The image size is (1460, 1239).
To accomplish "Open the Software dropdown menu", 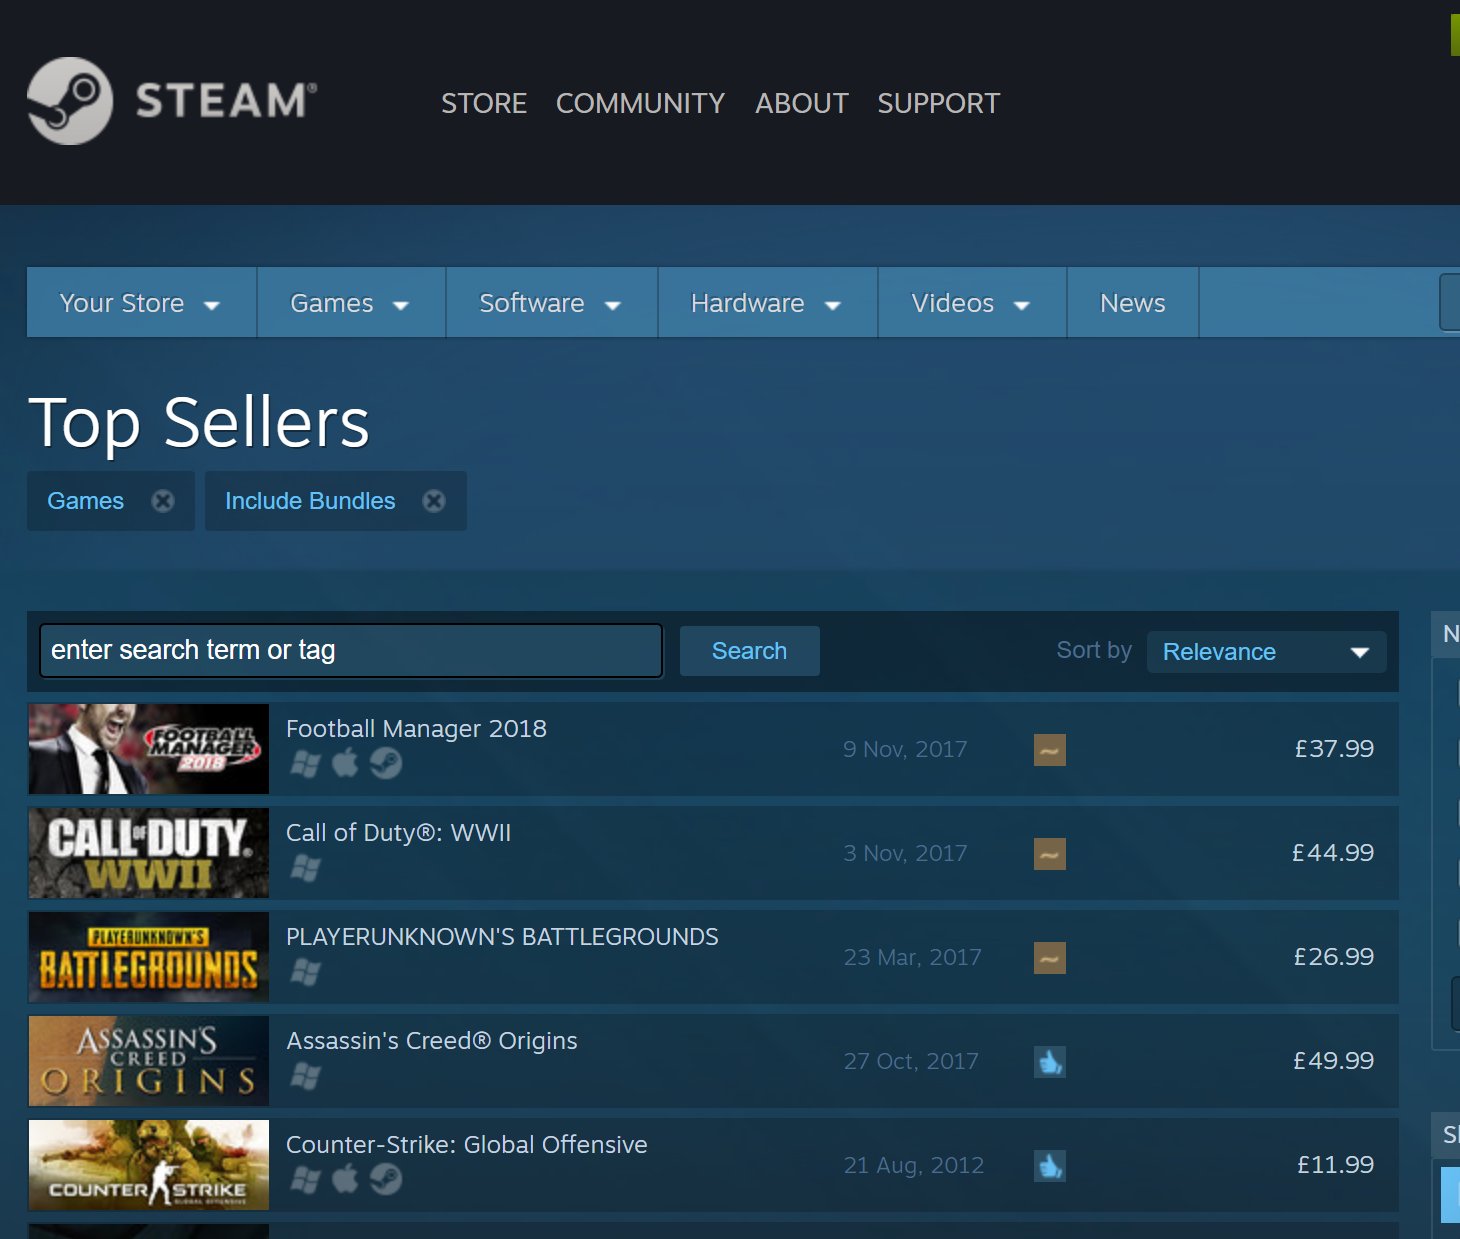I will pos(552,303).
